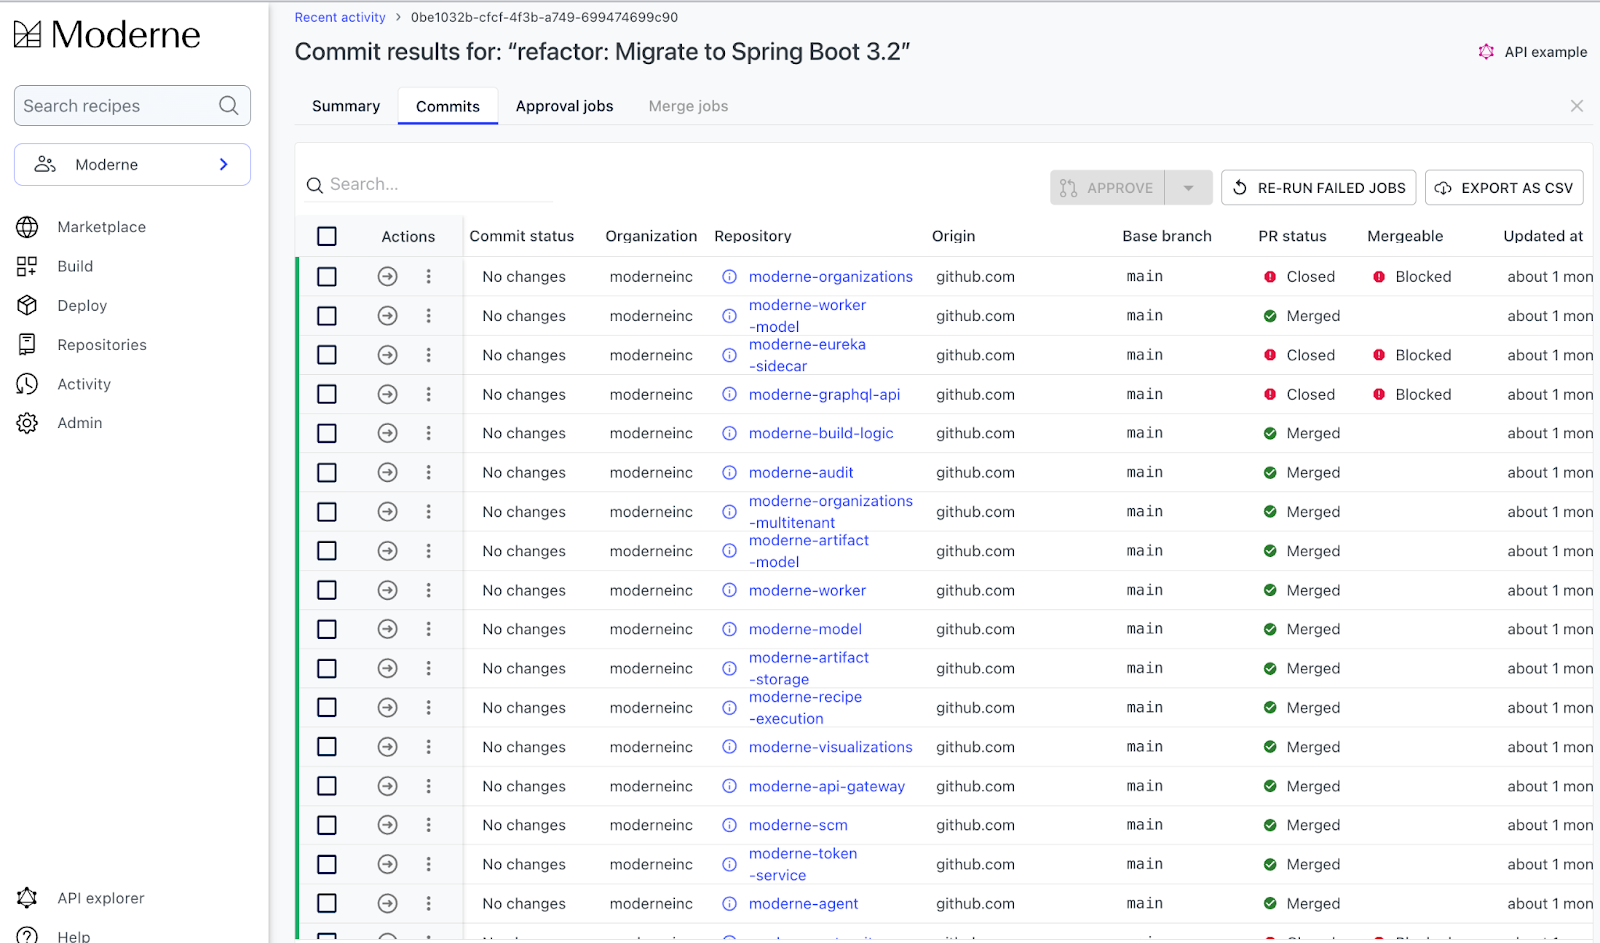Screen dimensions: 1600x943
Task: Check the moderne-organizations row checkbox
Action: (x=327, y=276)
